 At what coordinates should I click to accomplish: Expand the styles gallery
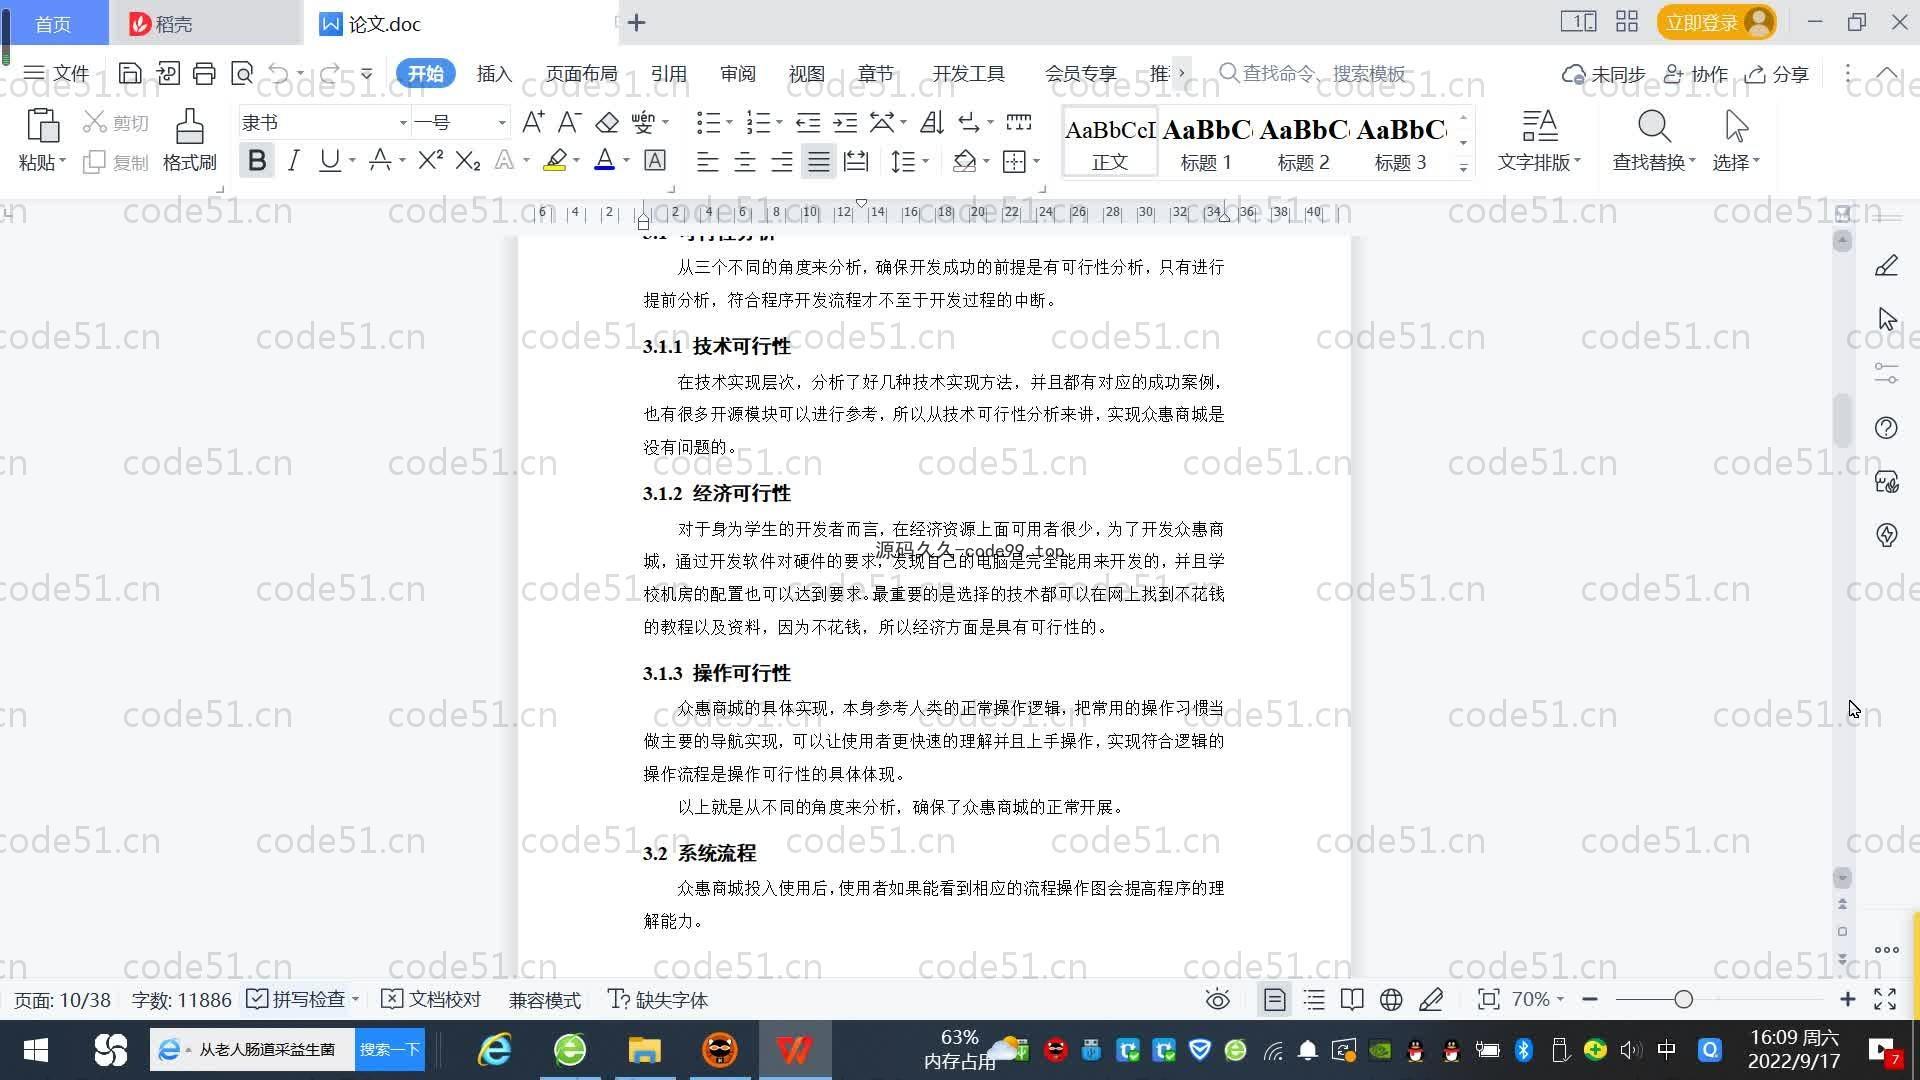[x=1463, y=167]
